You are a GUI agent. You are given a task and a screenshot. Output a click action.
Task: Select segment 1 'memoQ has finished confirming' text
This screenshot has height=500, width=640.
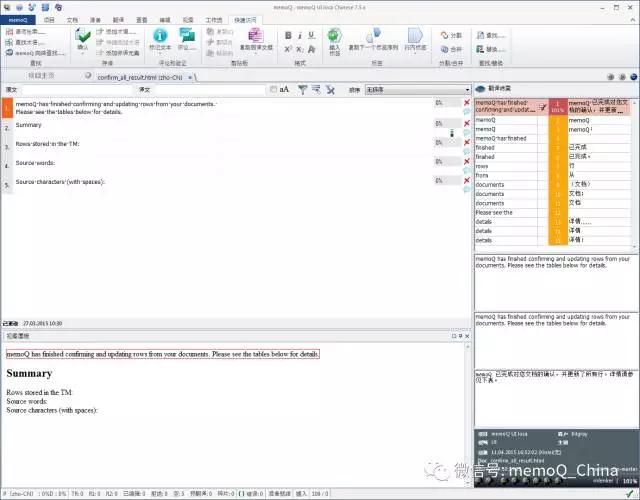116,108
